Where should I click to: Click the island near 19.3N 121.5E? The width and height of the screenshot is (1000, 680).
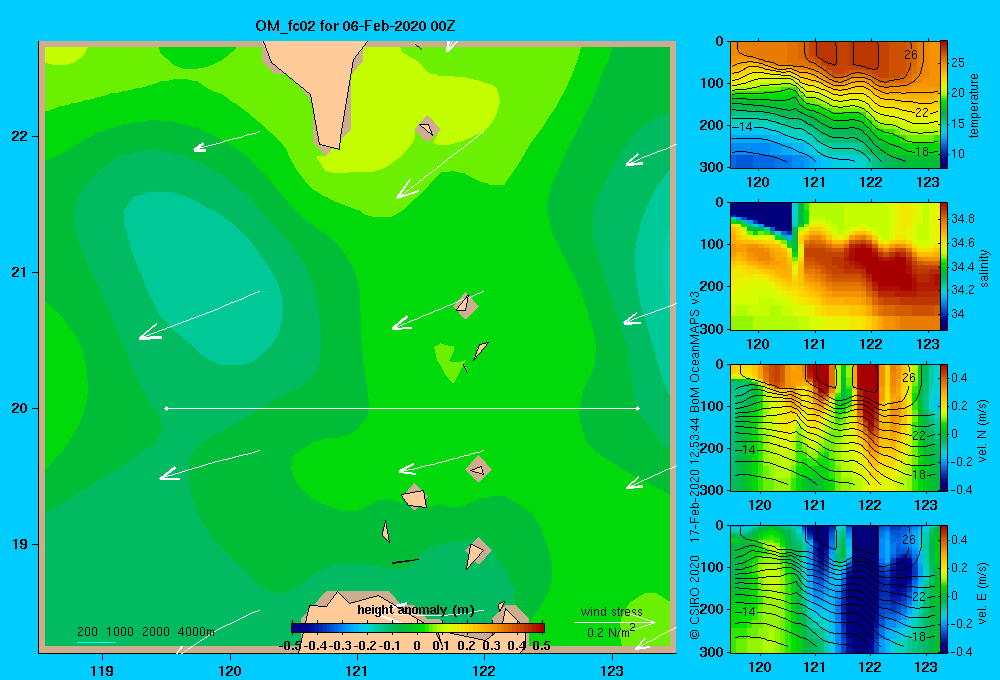(415, 497)
